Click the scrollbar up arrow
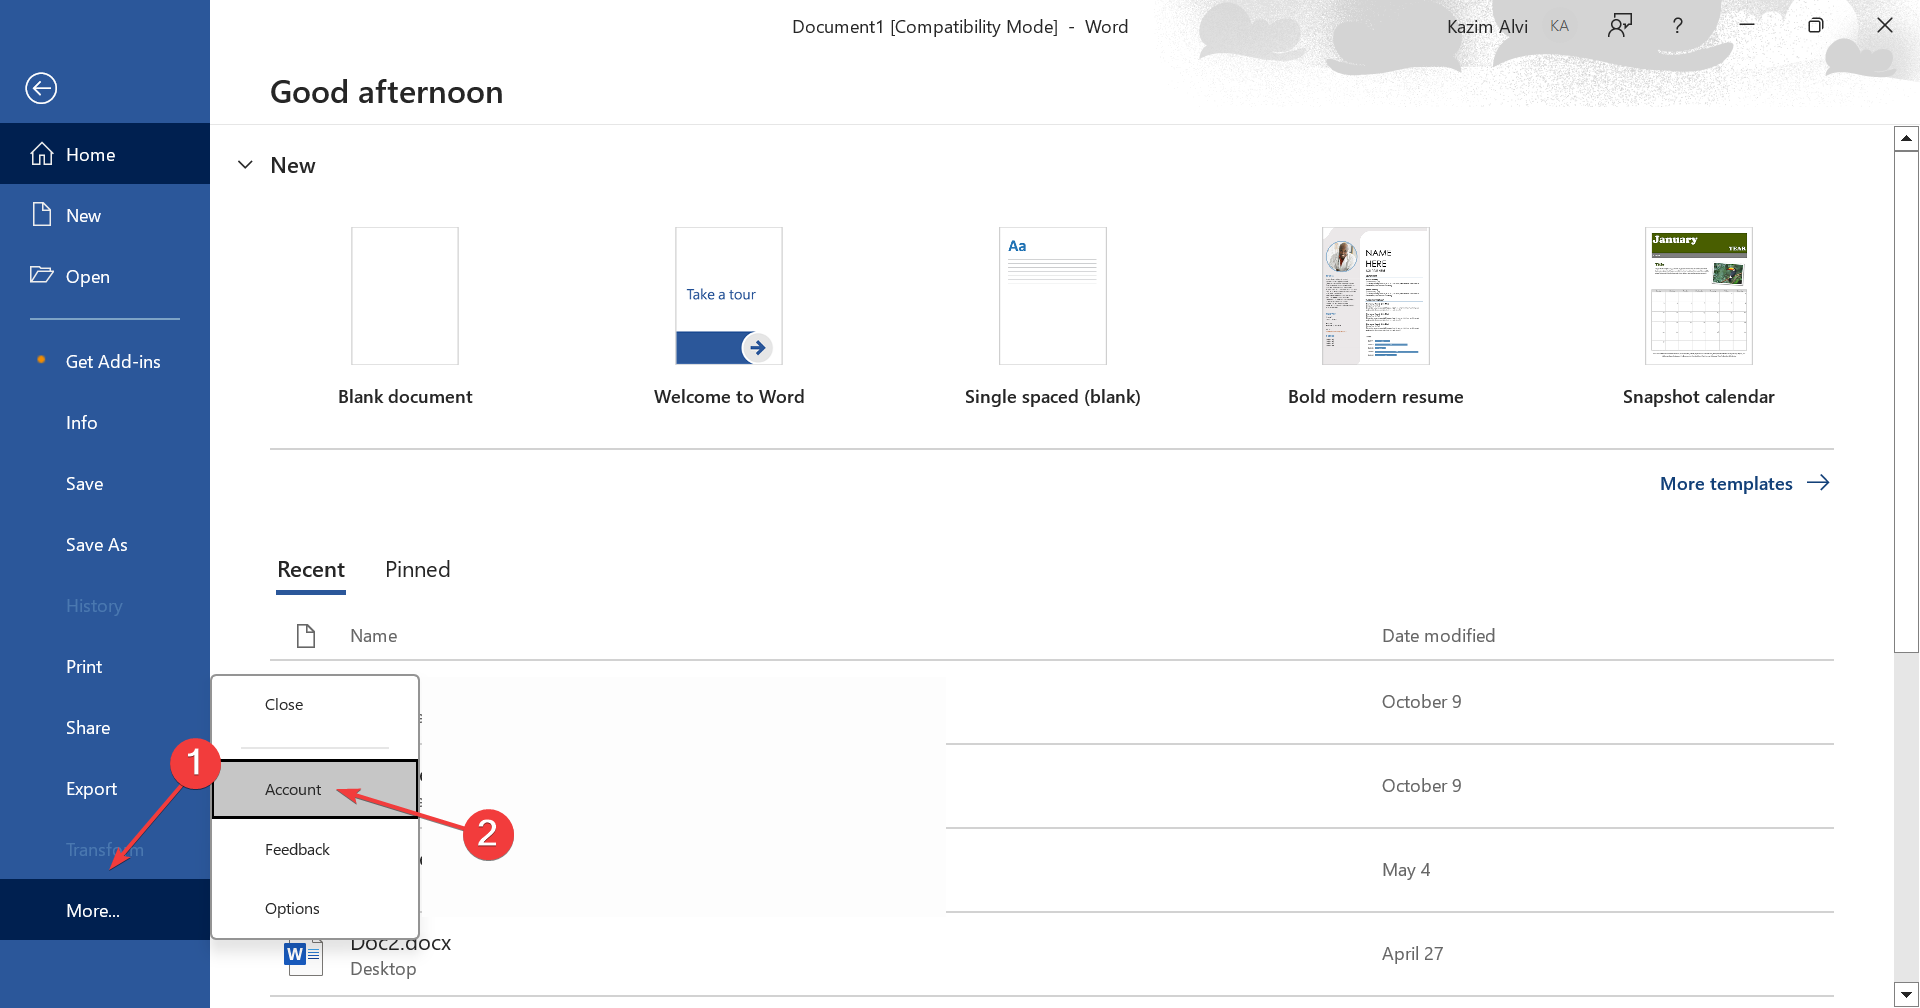The height and width of the screenshot is (1008, 1920). [1906, 138]
